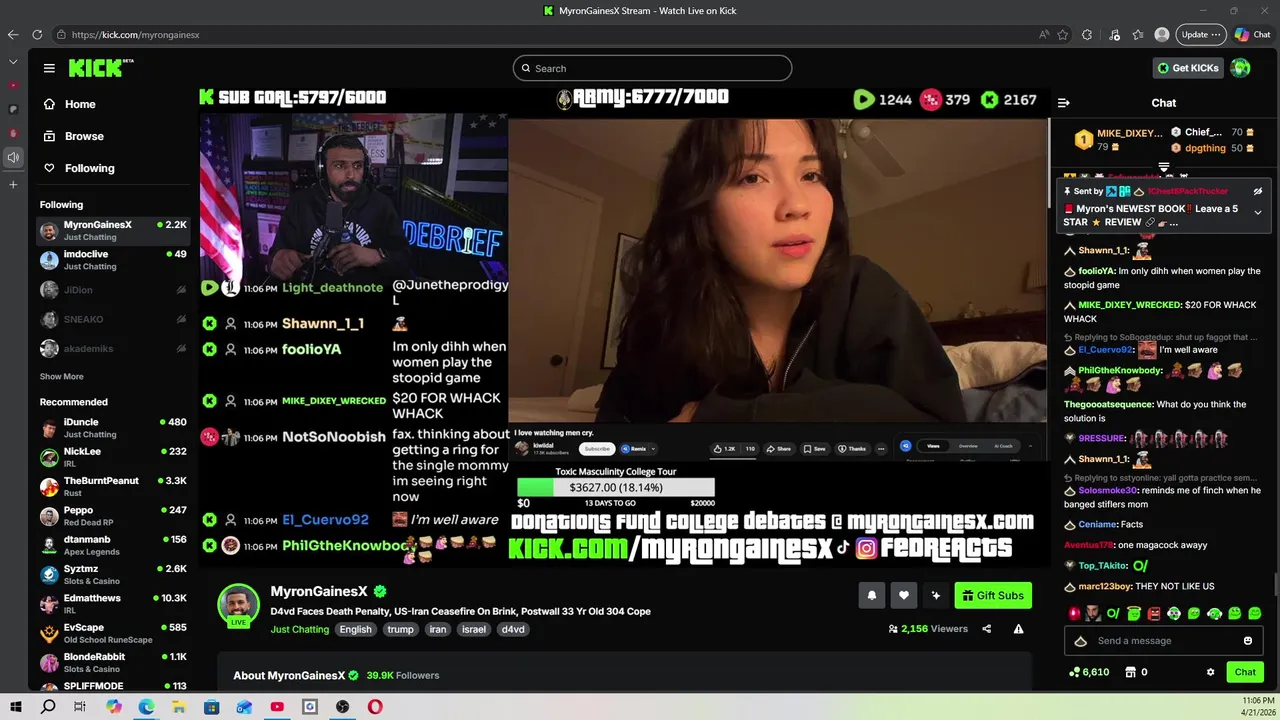Open Opera browser on taskbar

(375, 707)
